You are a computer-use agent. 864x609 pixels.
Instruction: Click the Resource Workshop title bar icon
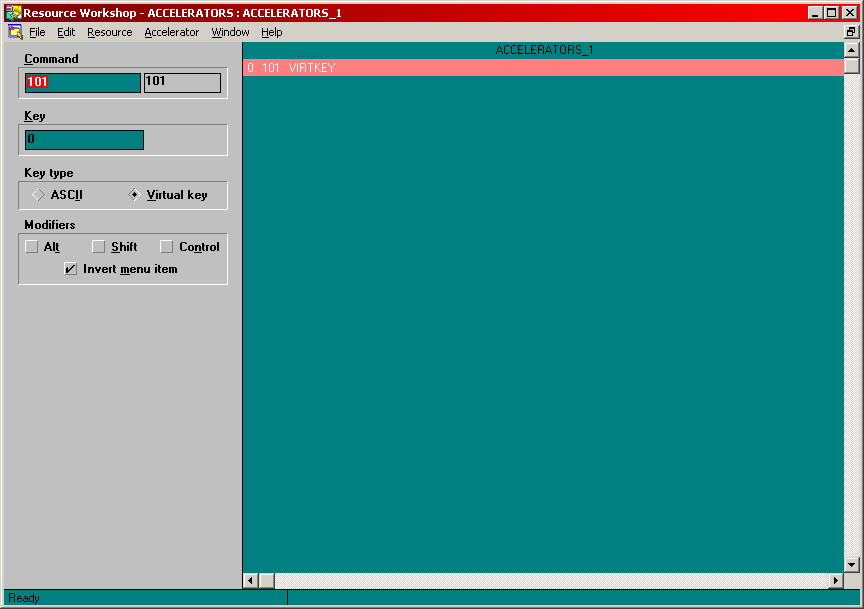tap(13, 13)
